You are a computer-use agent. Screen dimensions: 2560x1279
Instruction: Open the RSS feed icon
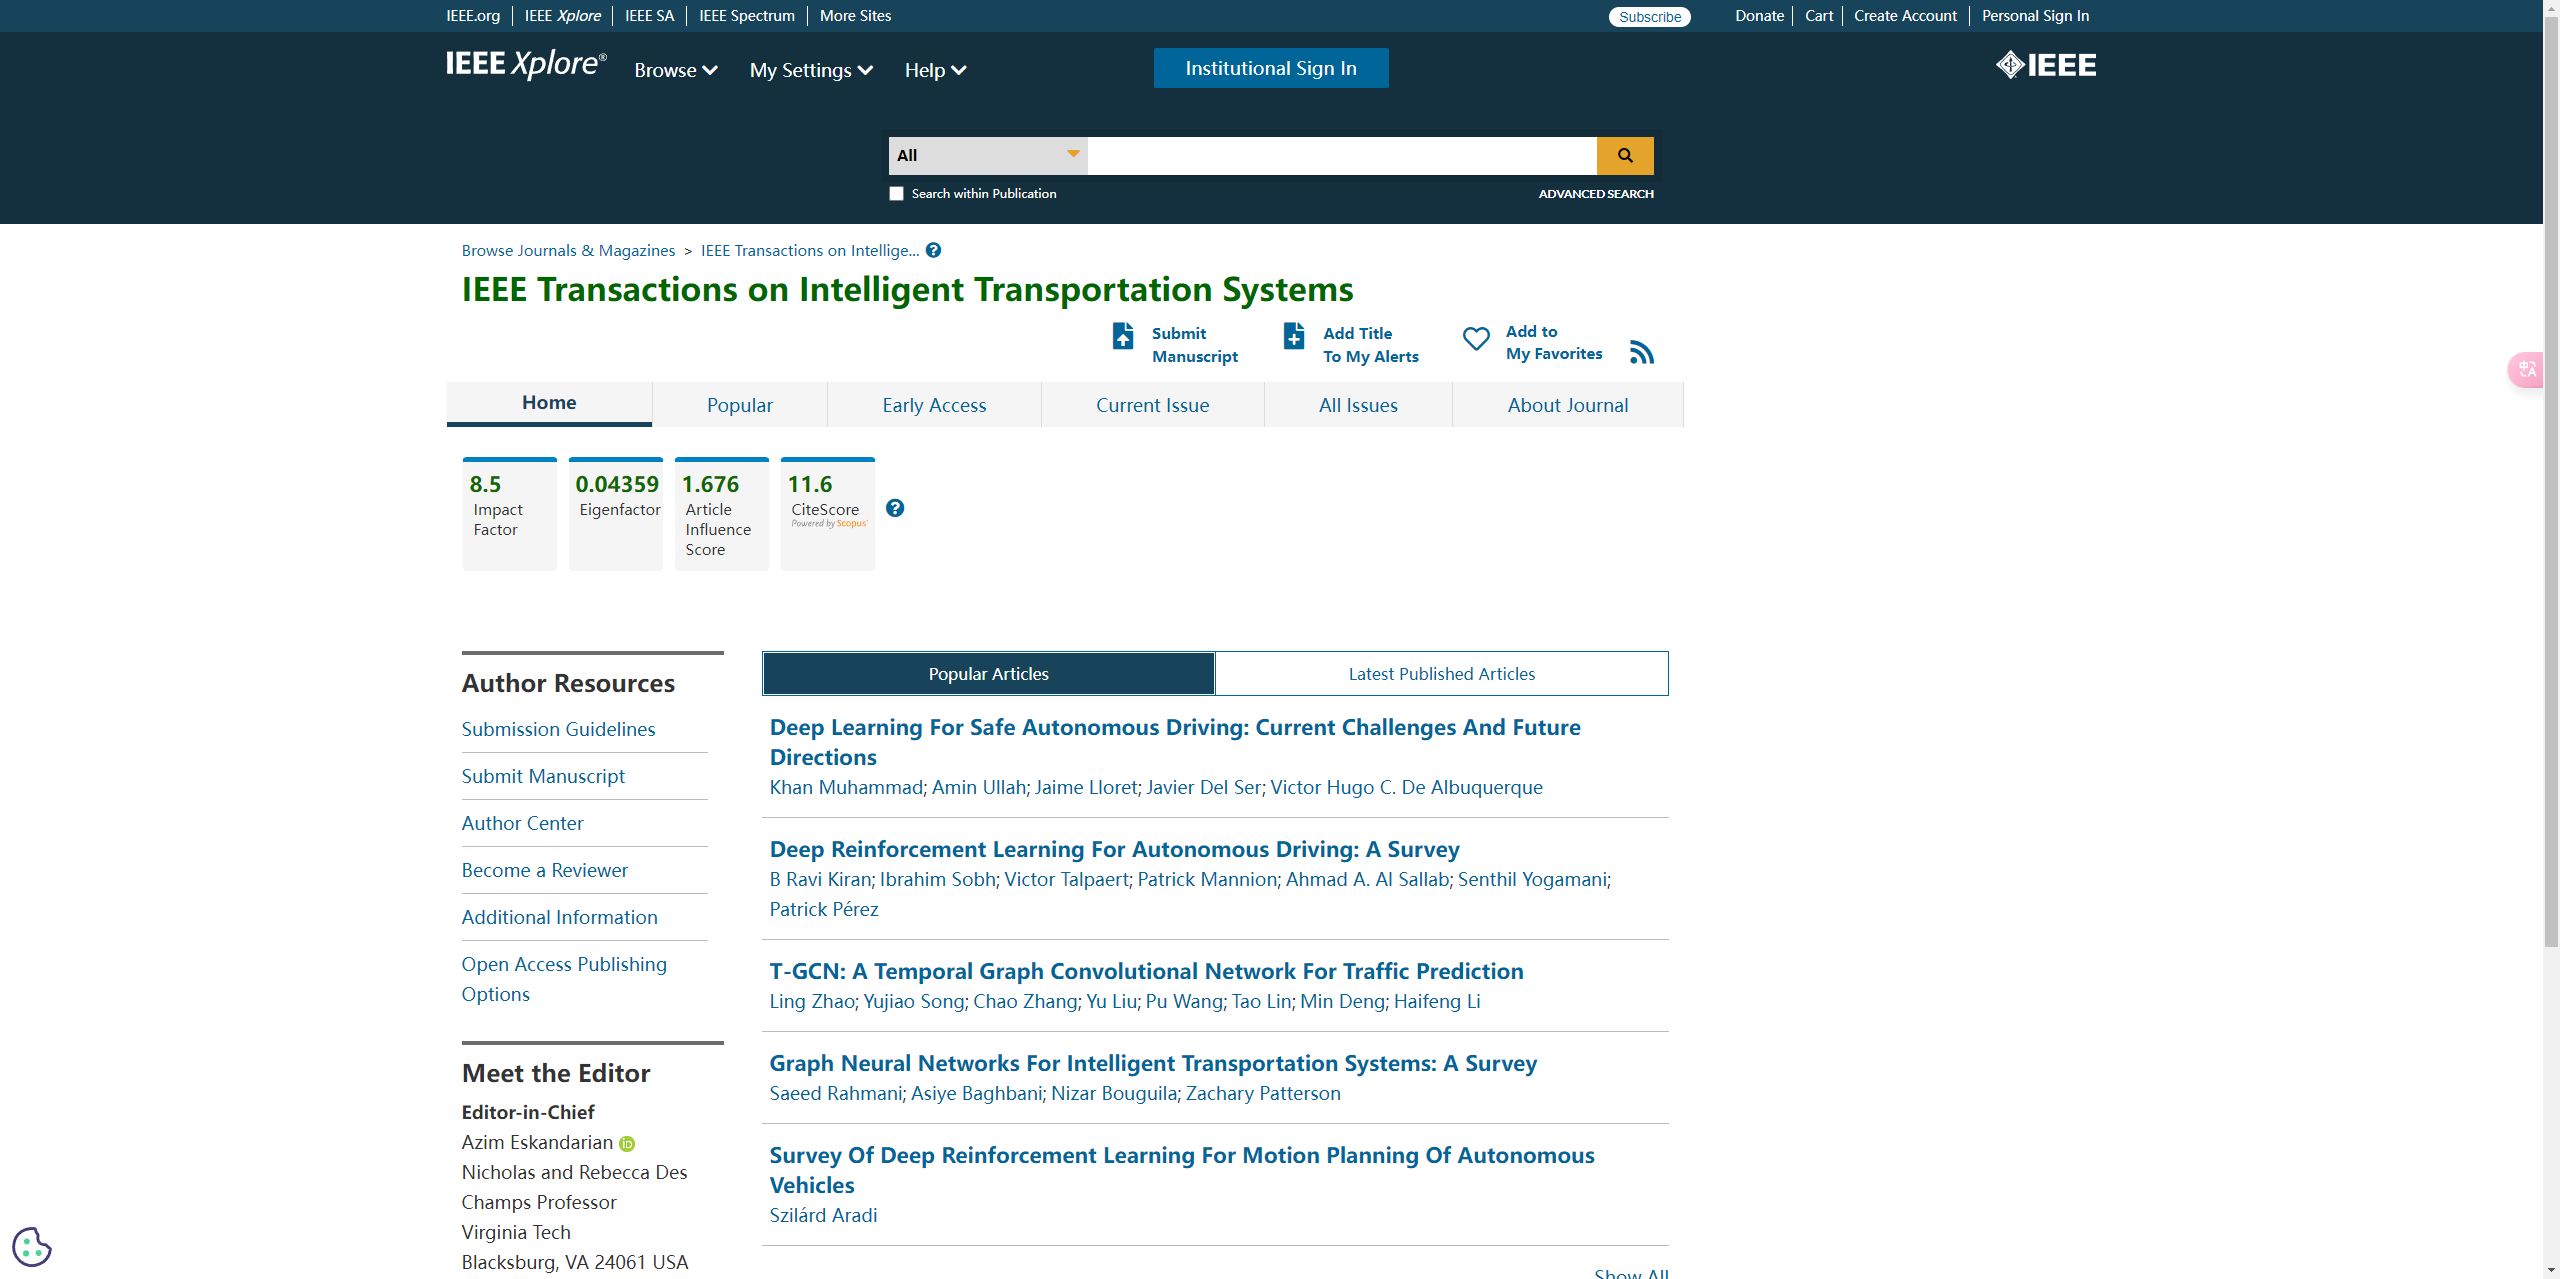[x=1641, y=352]
